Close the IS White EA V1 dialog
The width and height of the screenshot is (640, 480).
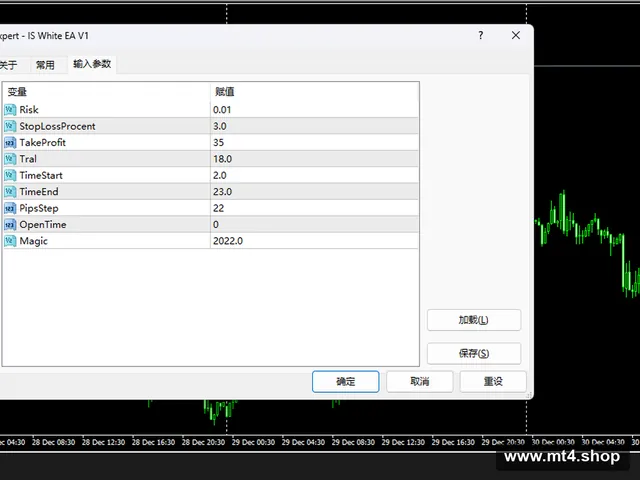[516, 36]
